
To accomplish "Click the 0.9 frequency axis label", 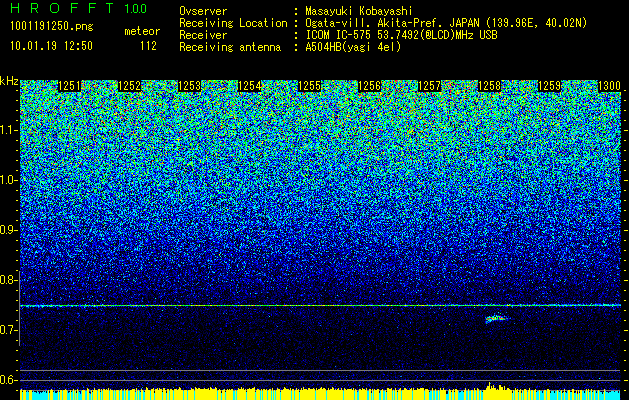I will tap(9, 230).
